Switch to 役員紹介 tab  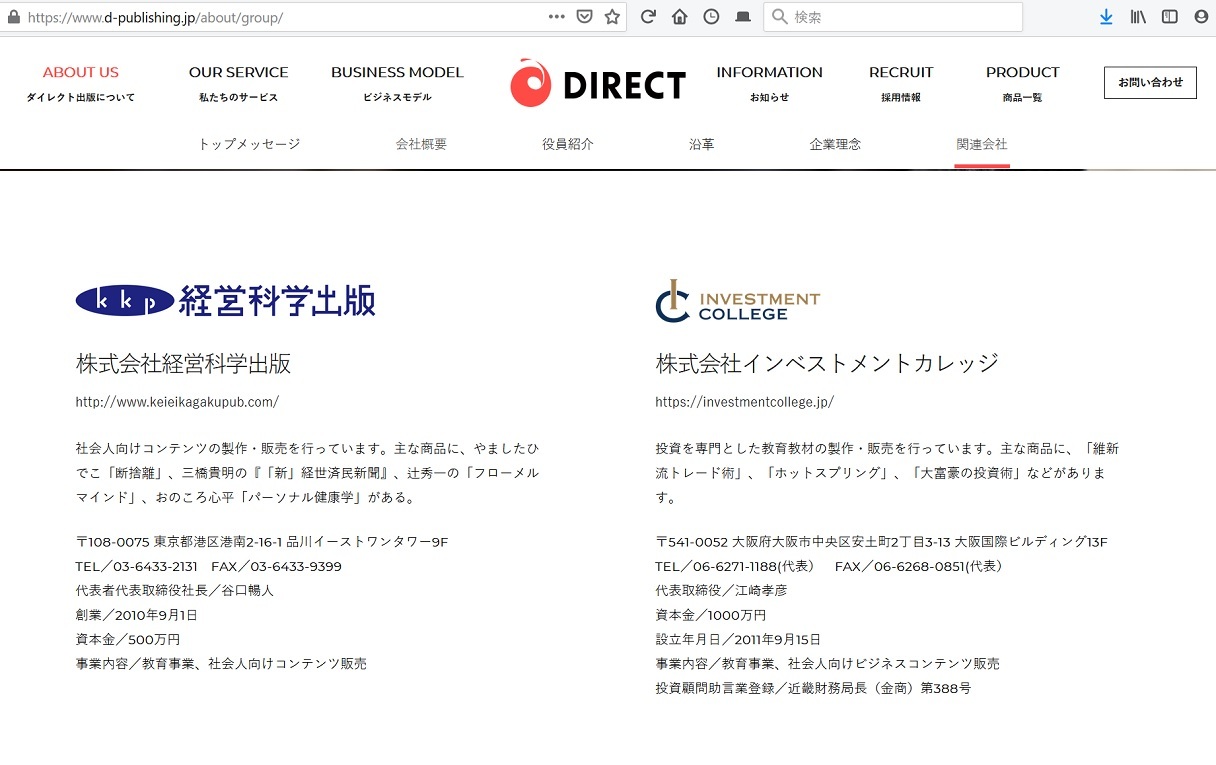pos(568,144)
